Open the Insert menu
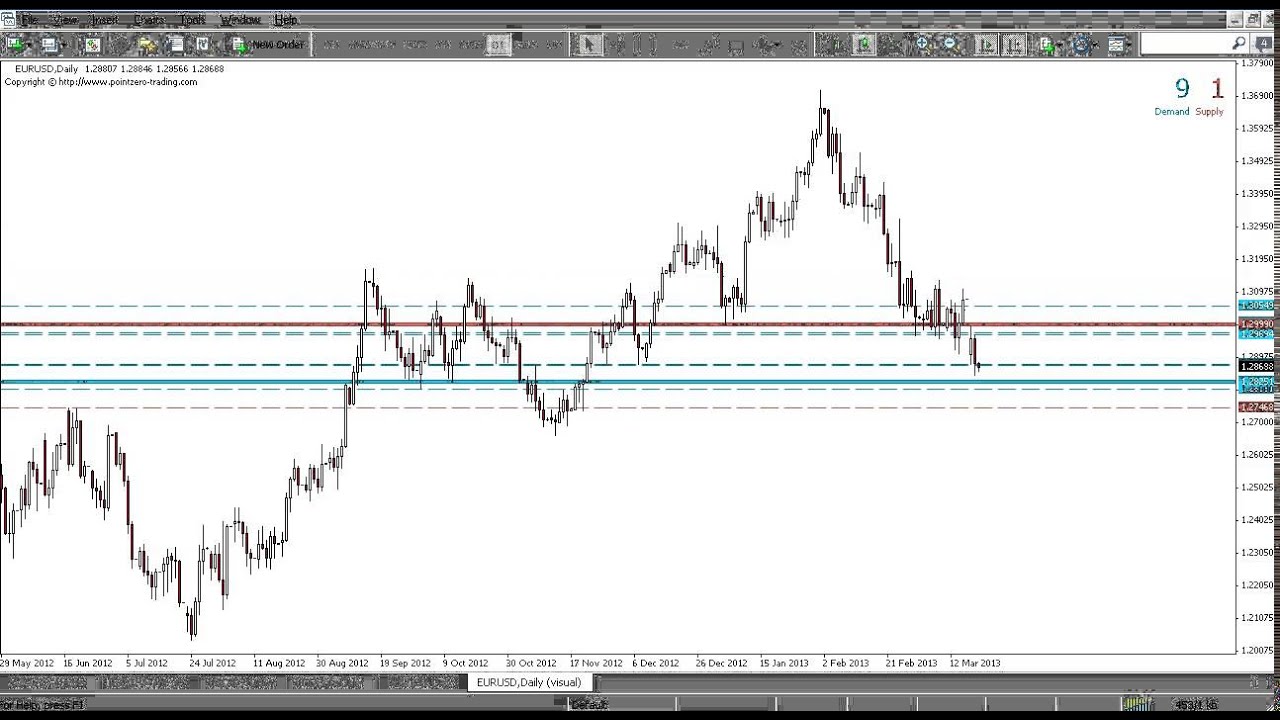The width and height of the screenshot is (1280, 720). (104, 19)
